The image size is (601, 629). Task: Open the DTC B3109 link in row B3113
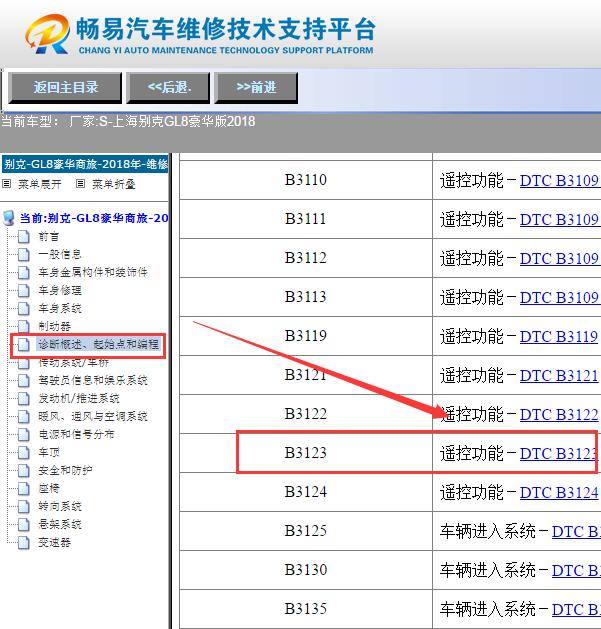559,297
